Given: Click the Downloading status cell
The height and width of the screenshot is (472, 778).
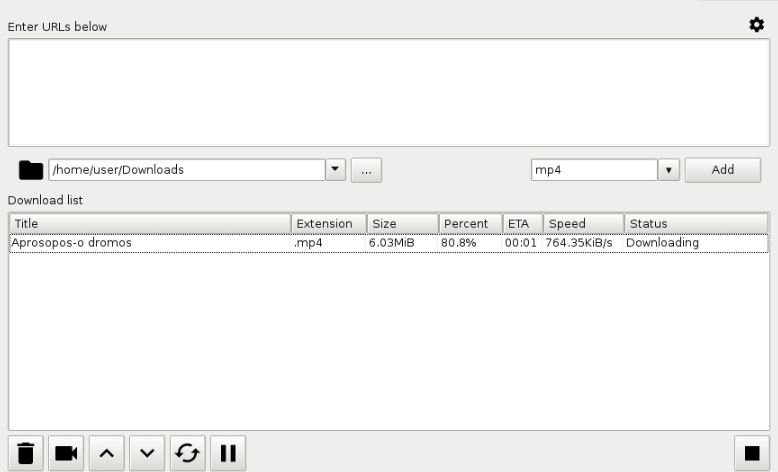Looking at the screenshot, I should pyautogui.click(x=662, y=243).
